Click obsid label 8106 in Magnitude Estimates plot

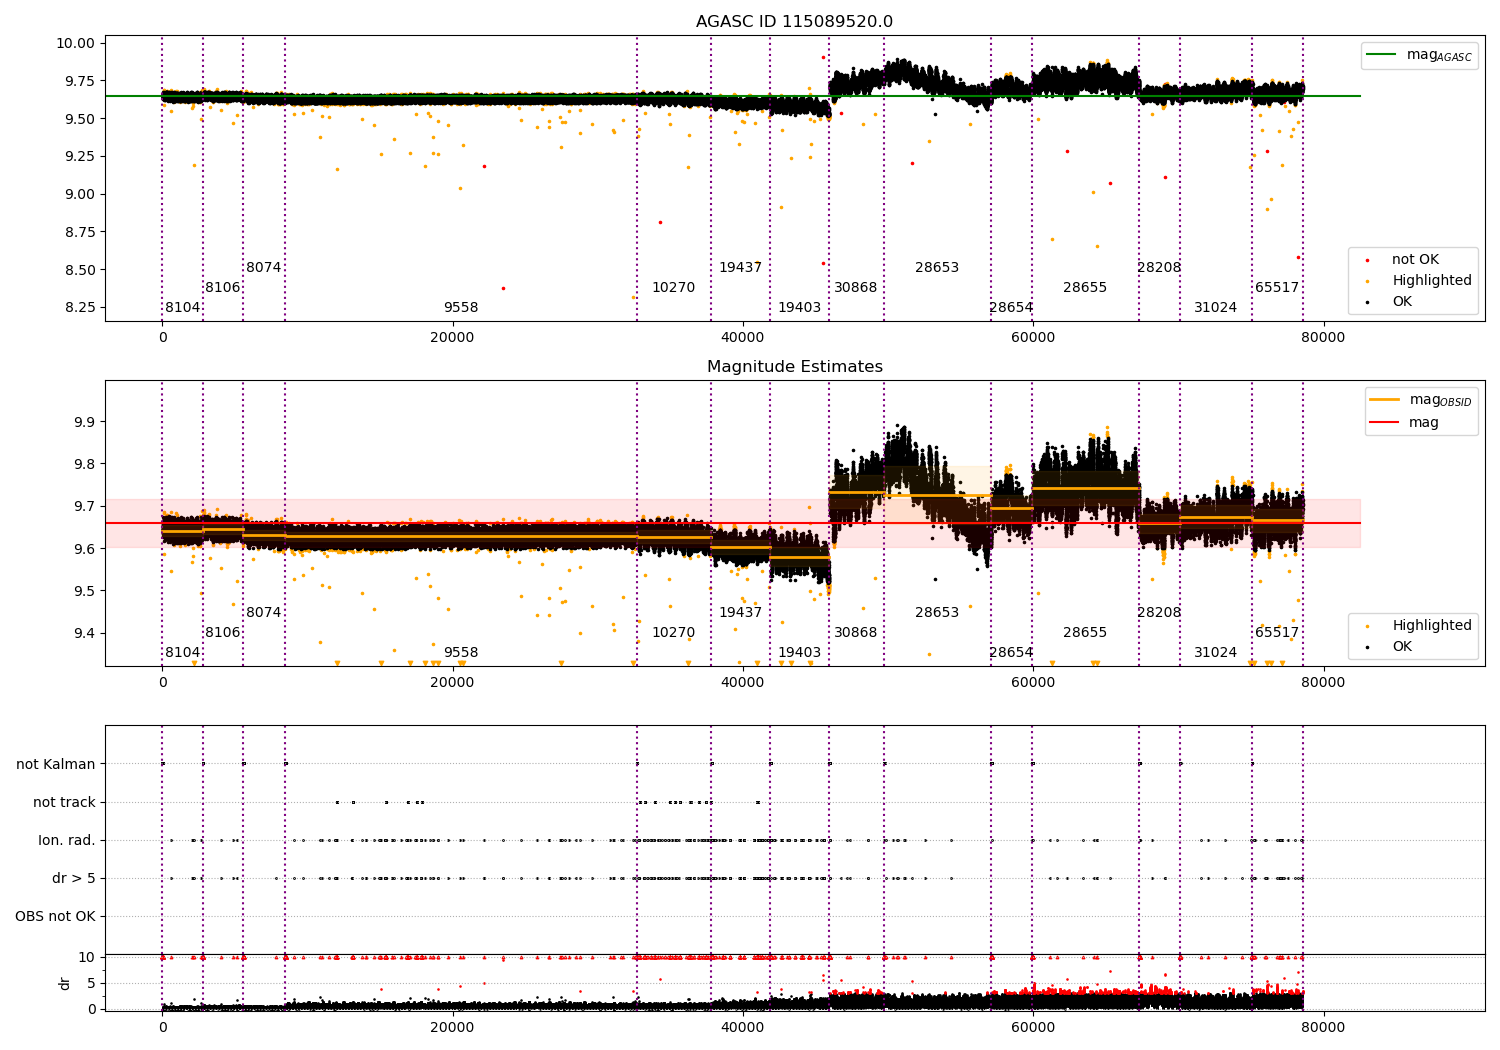point(223,633)
